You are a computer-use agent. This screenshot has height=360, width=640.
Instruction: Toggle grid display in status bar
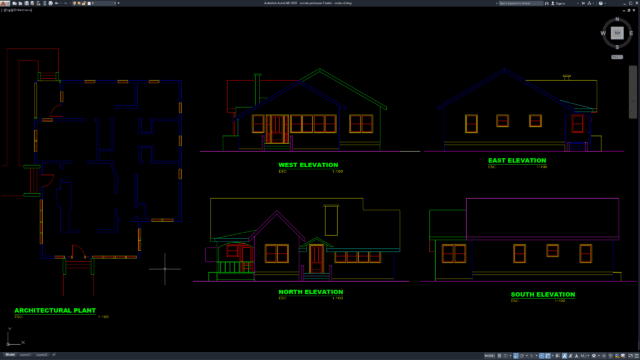(499, 356)
